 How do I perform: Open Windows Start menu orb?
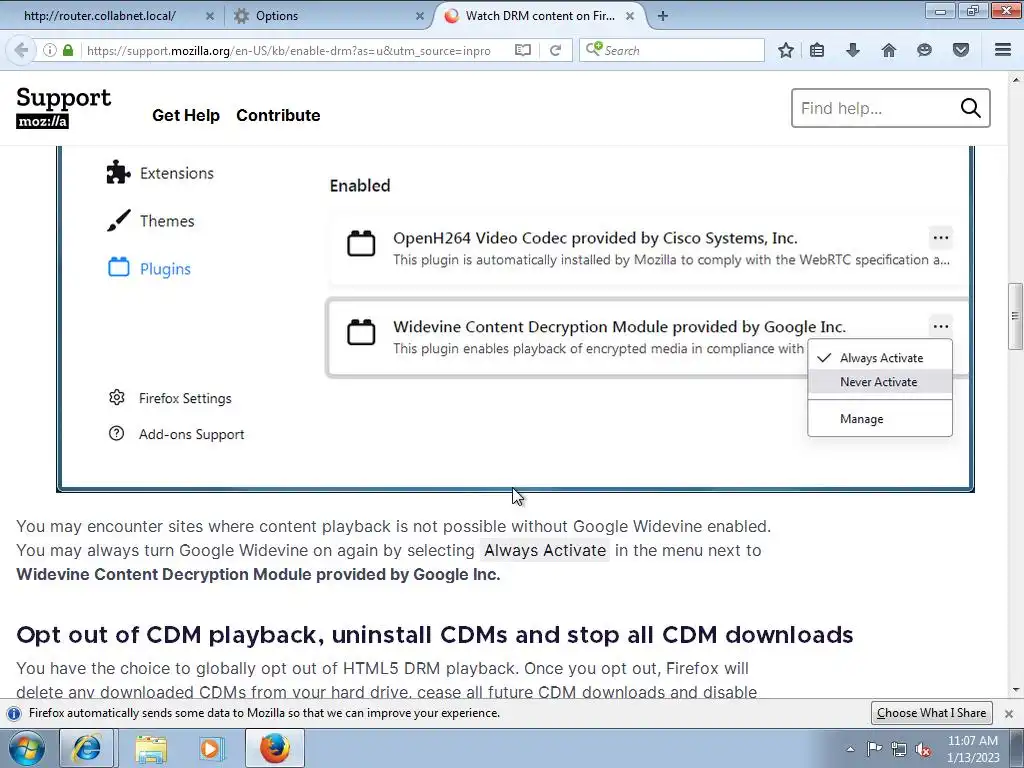[x=27, y=748]
